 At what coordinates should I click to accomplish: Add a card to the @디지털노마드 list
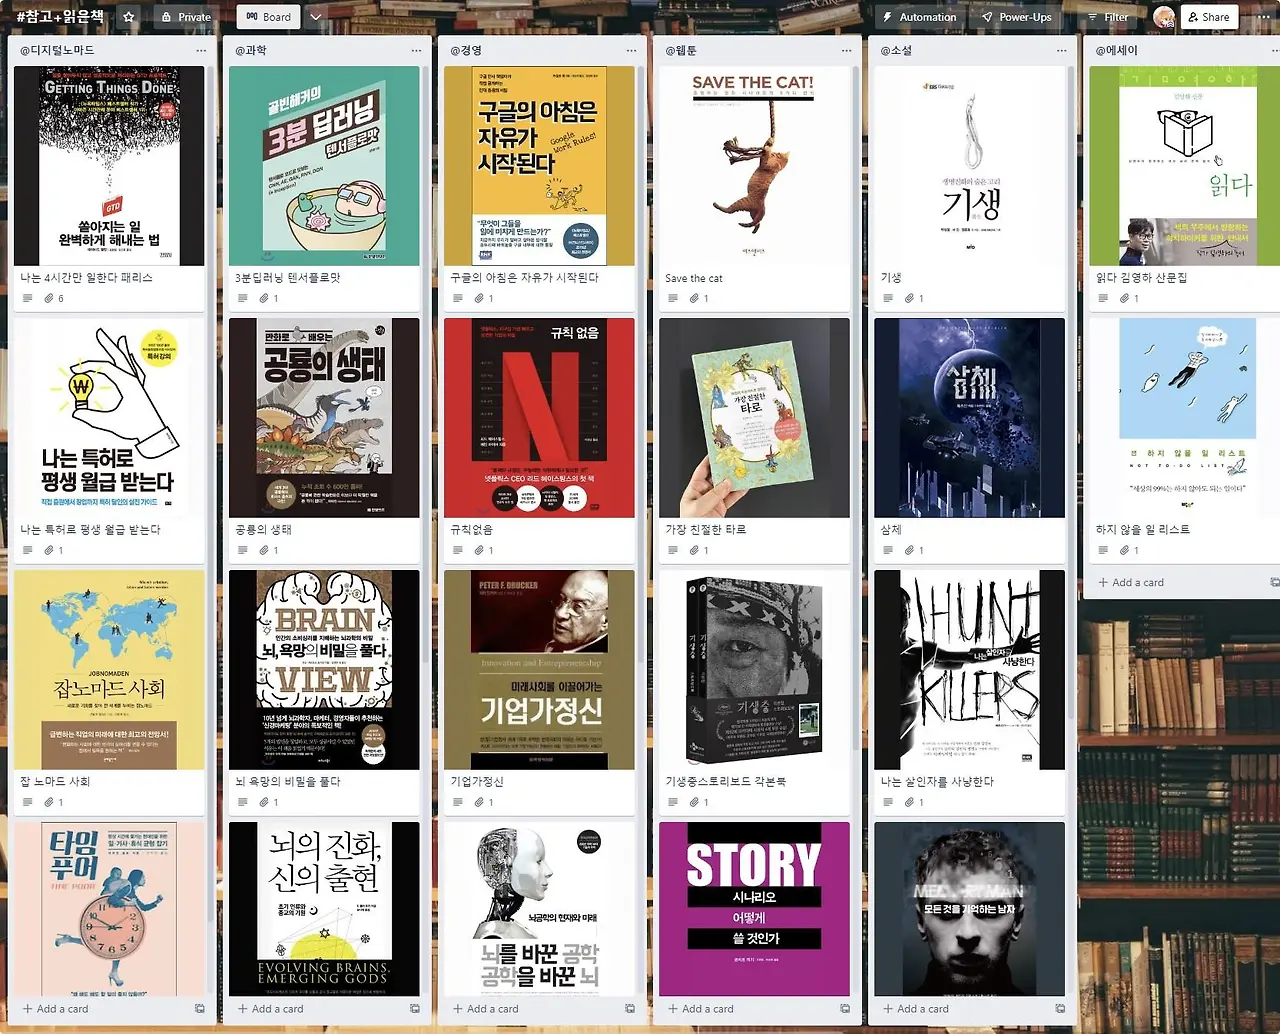56,1009
